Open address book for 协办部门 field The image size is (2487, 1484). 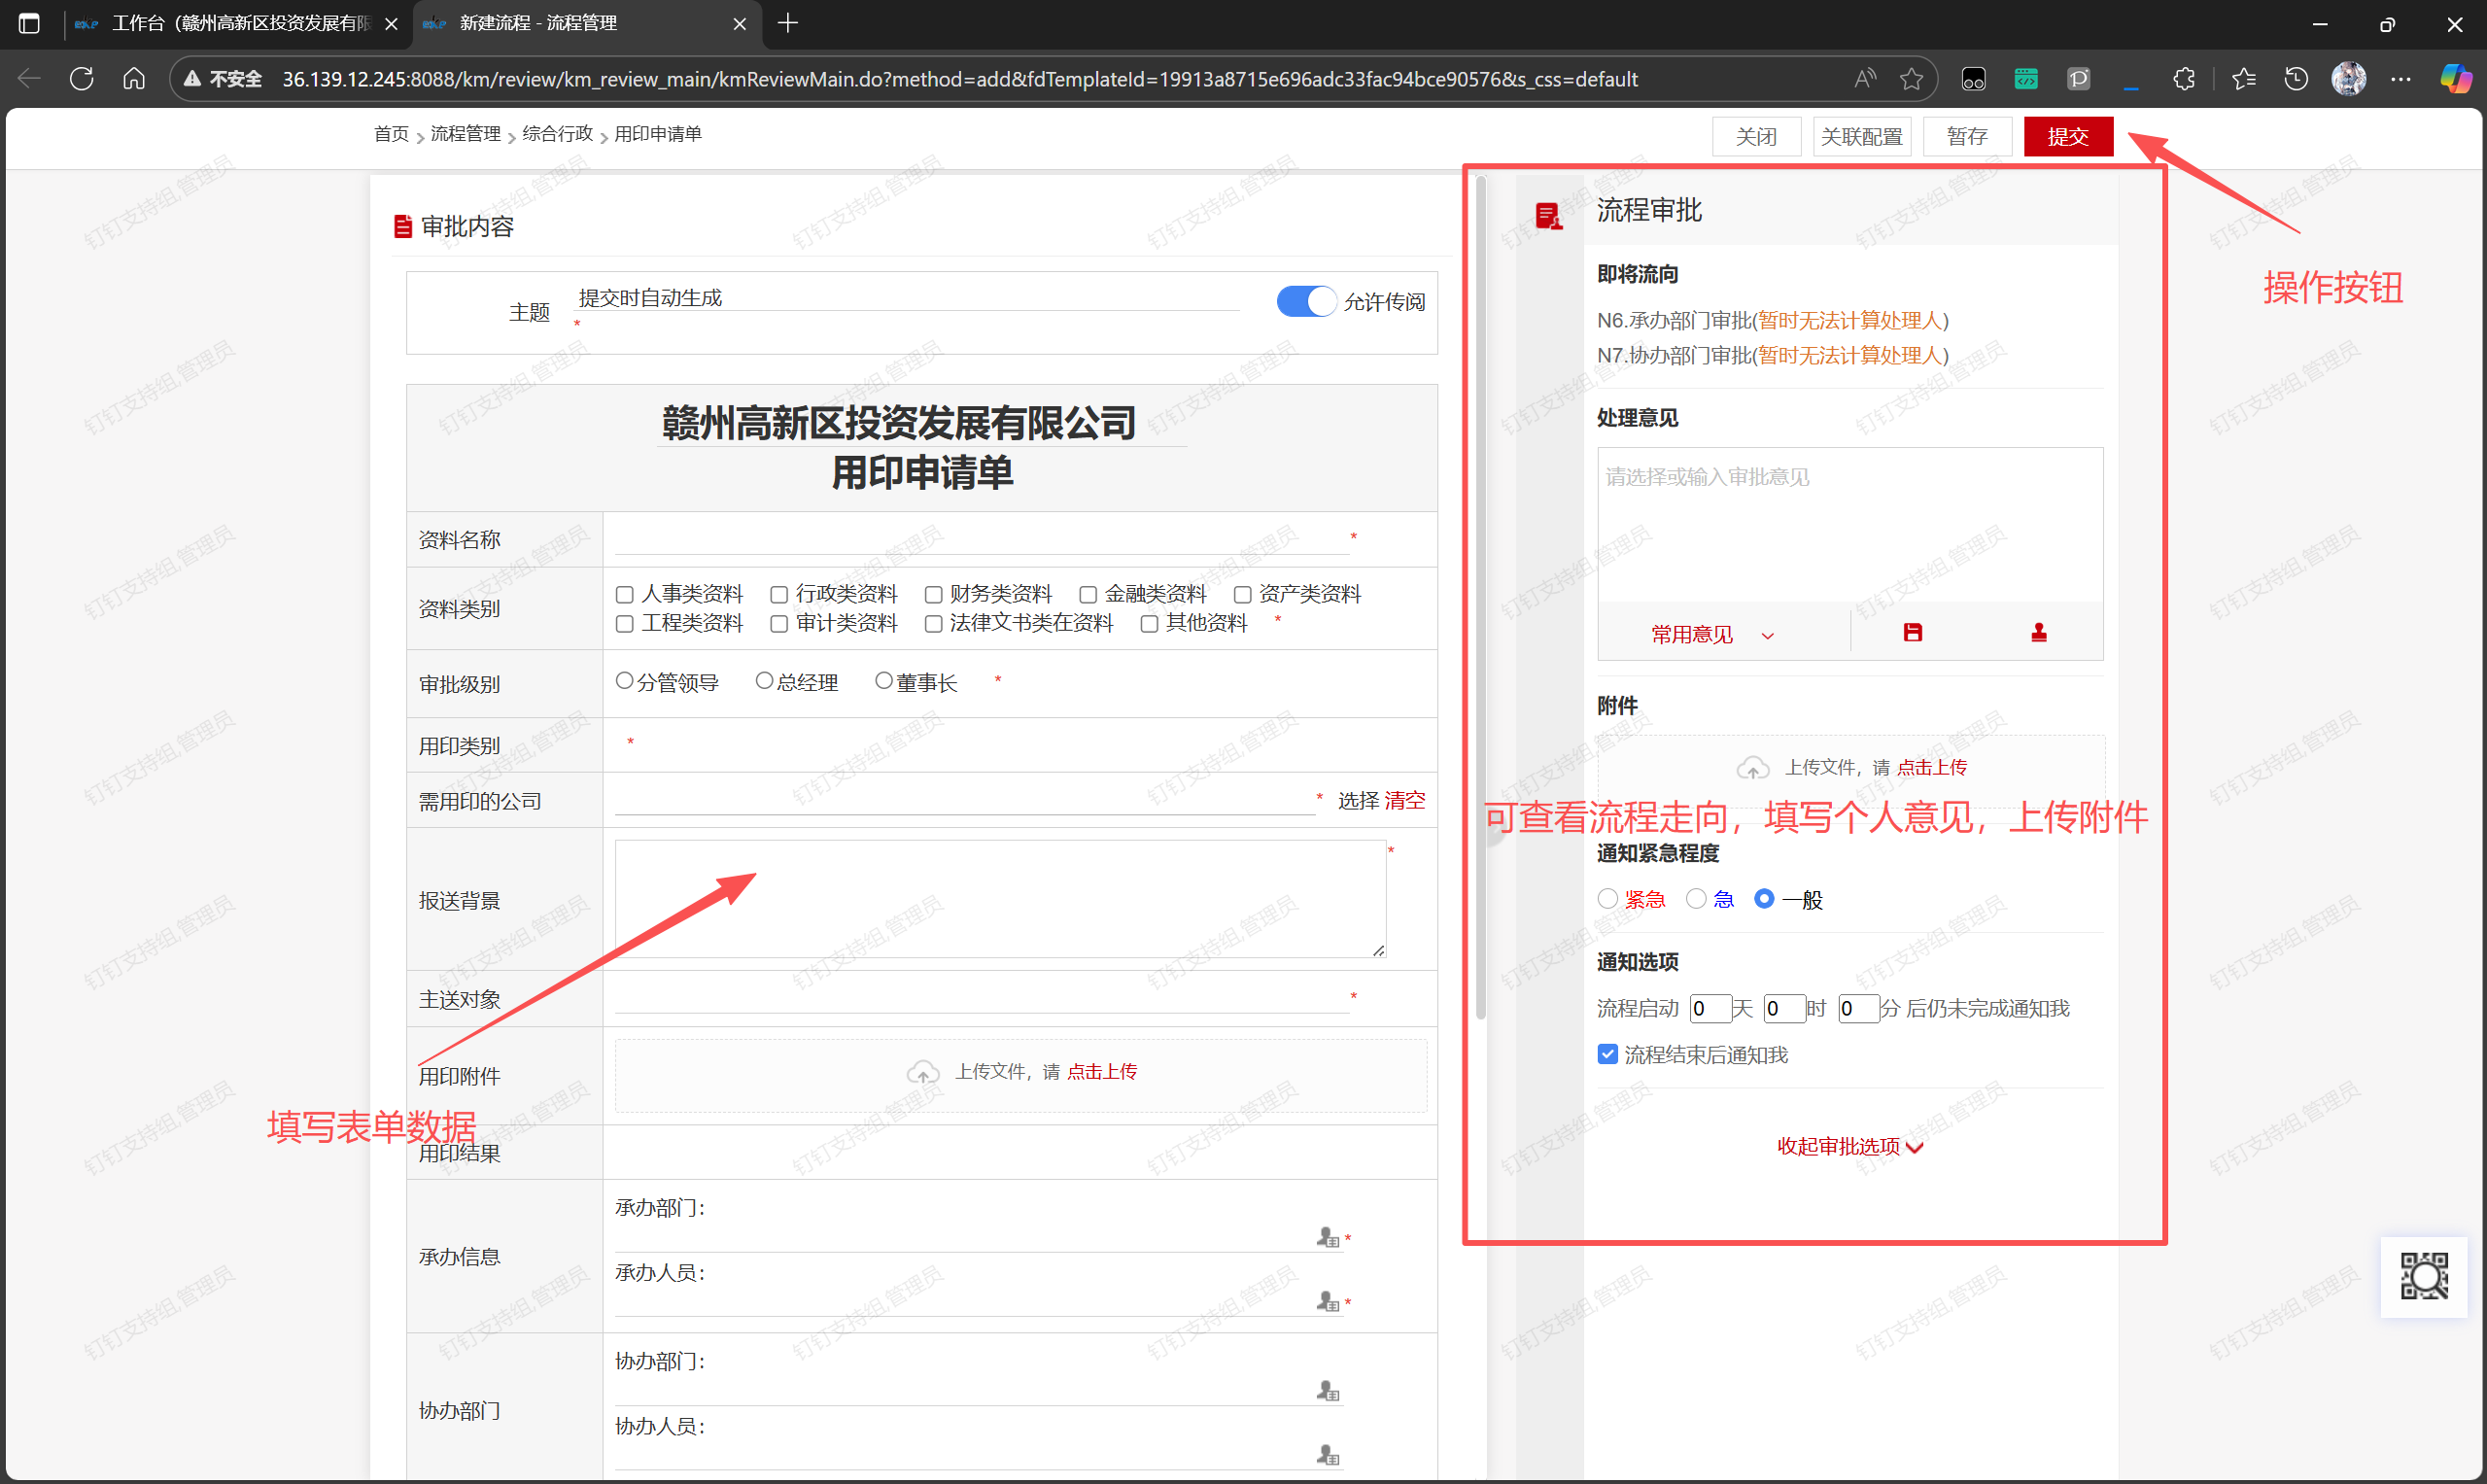1327,1391
